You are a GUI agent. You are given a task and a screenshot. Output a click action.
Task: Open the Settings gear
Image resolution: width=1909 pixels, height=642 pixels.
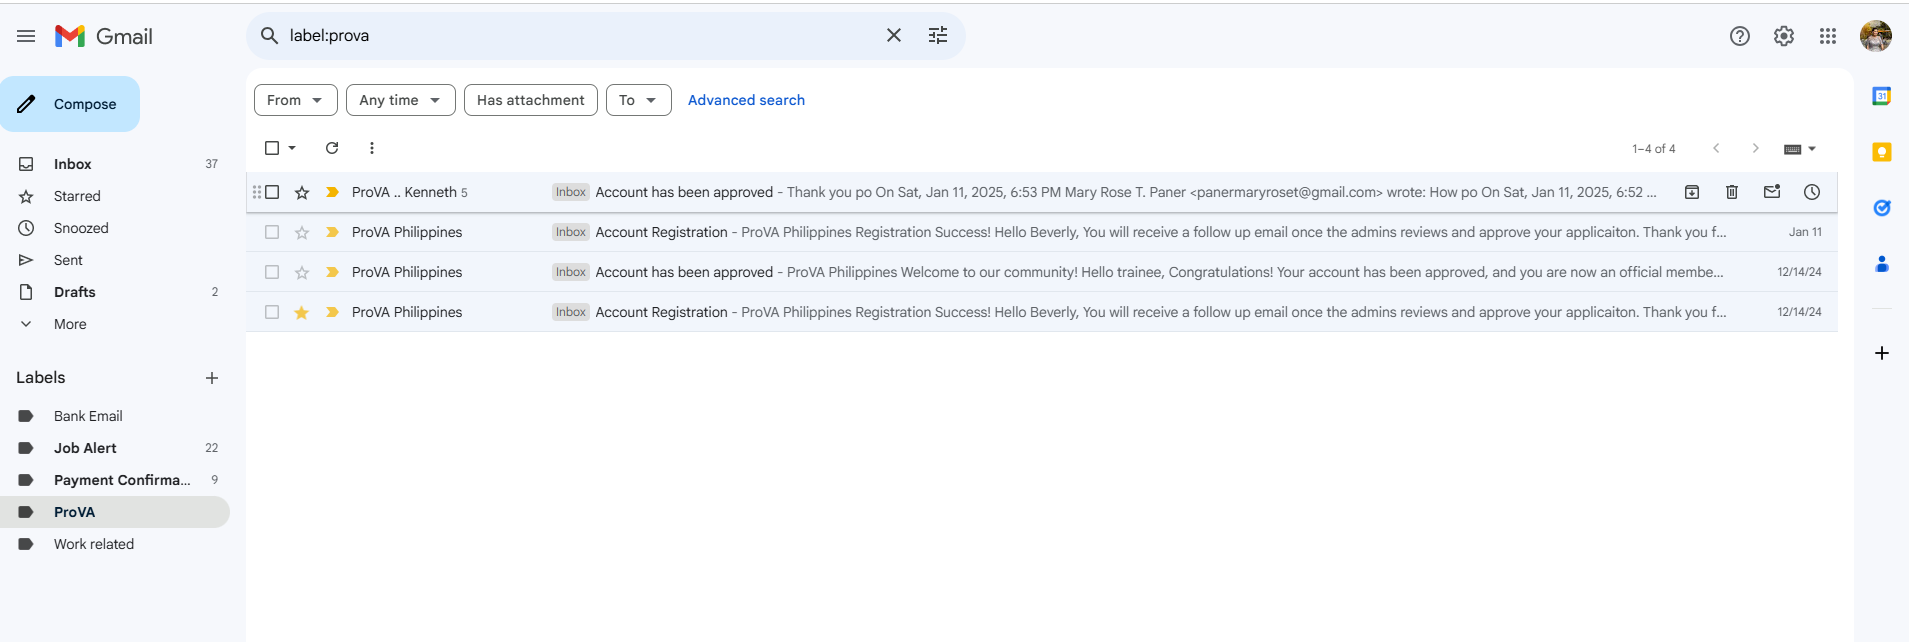coord(1783,36)
